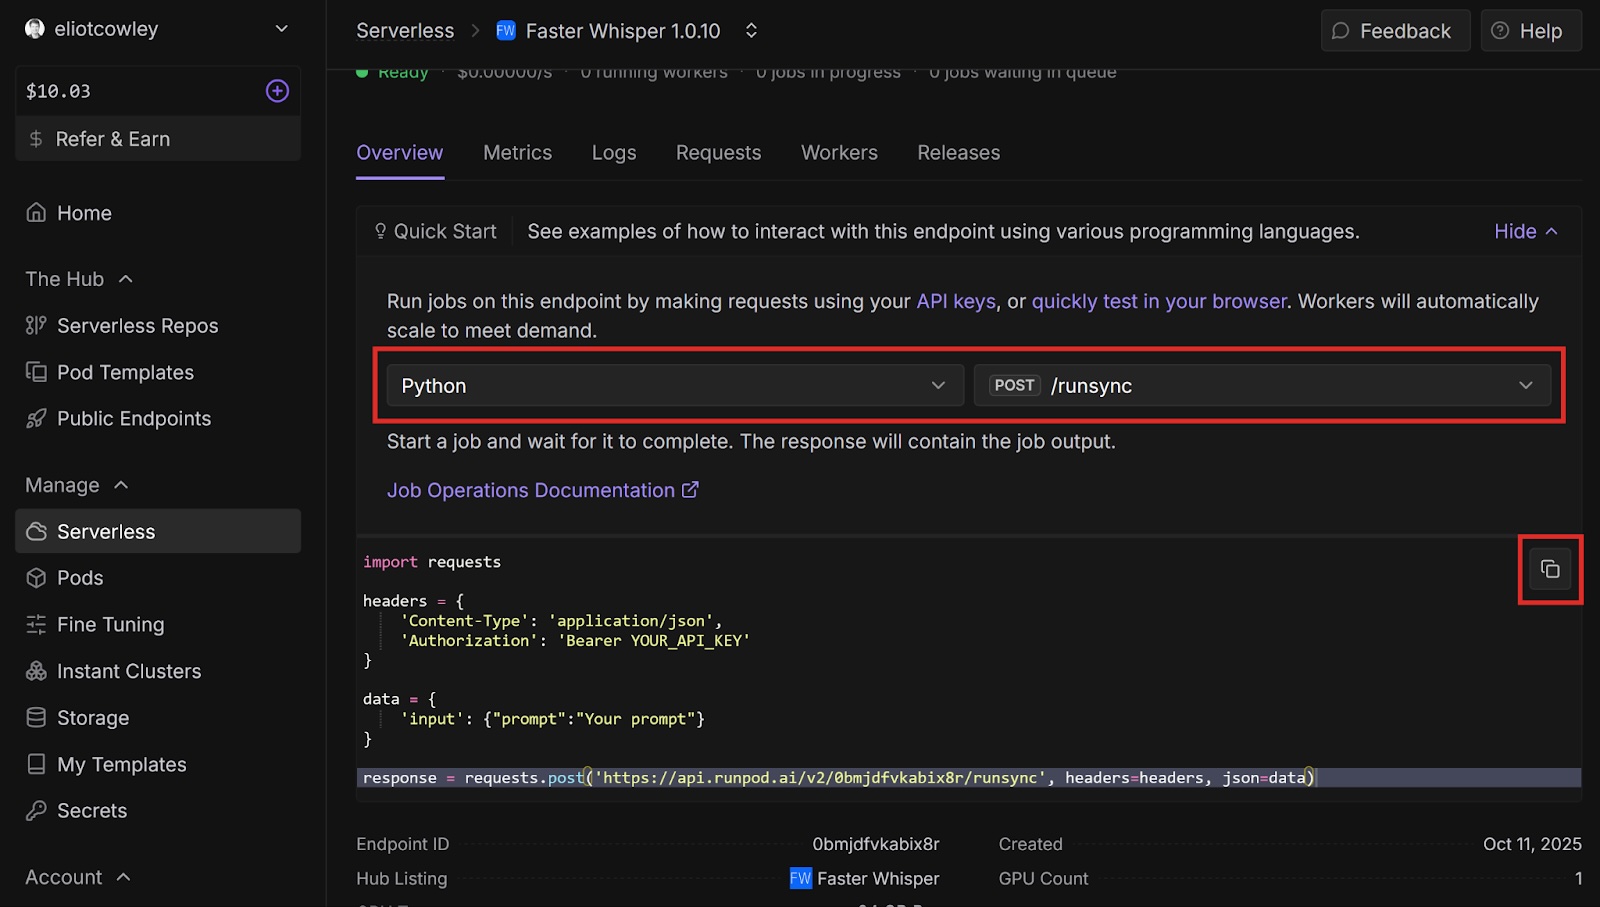Open the POST /runsync operation dropdown
This screenshot has height=907, width=1600.
point(1262,385)
